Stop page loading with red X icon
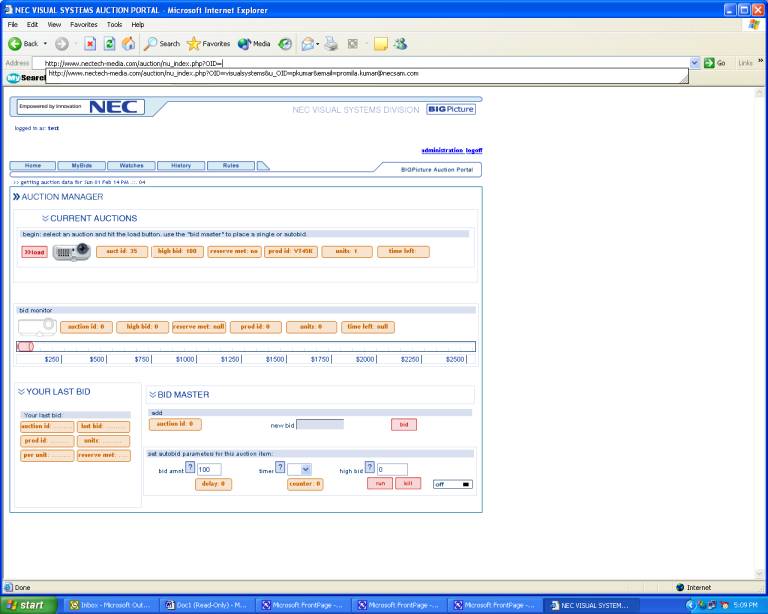The image size is (768, 614). (90, 44)
